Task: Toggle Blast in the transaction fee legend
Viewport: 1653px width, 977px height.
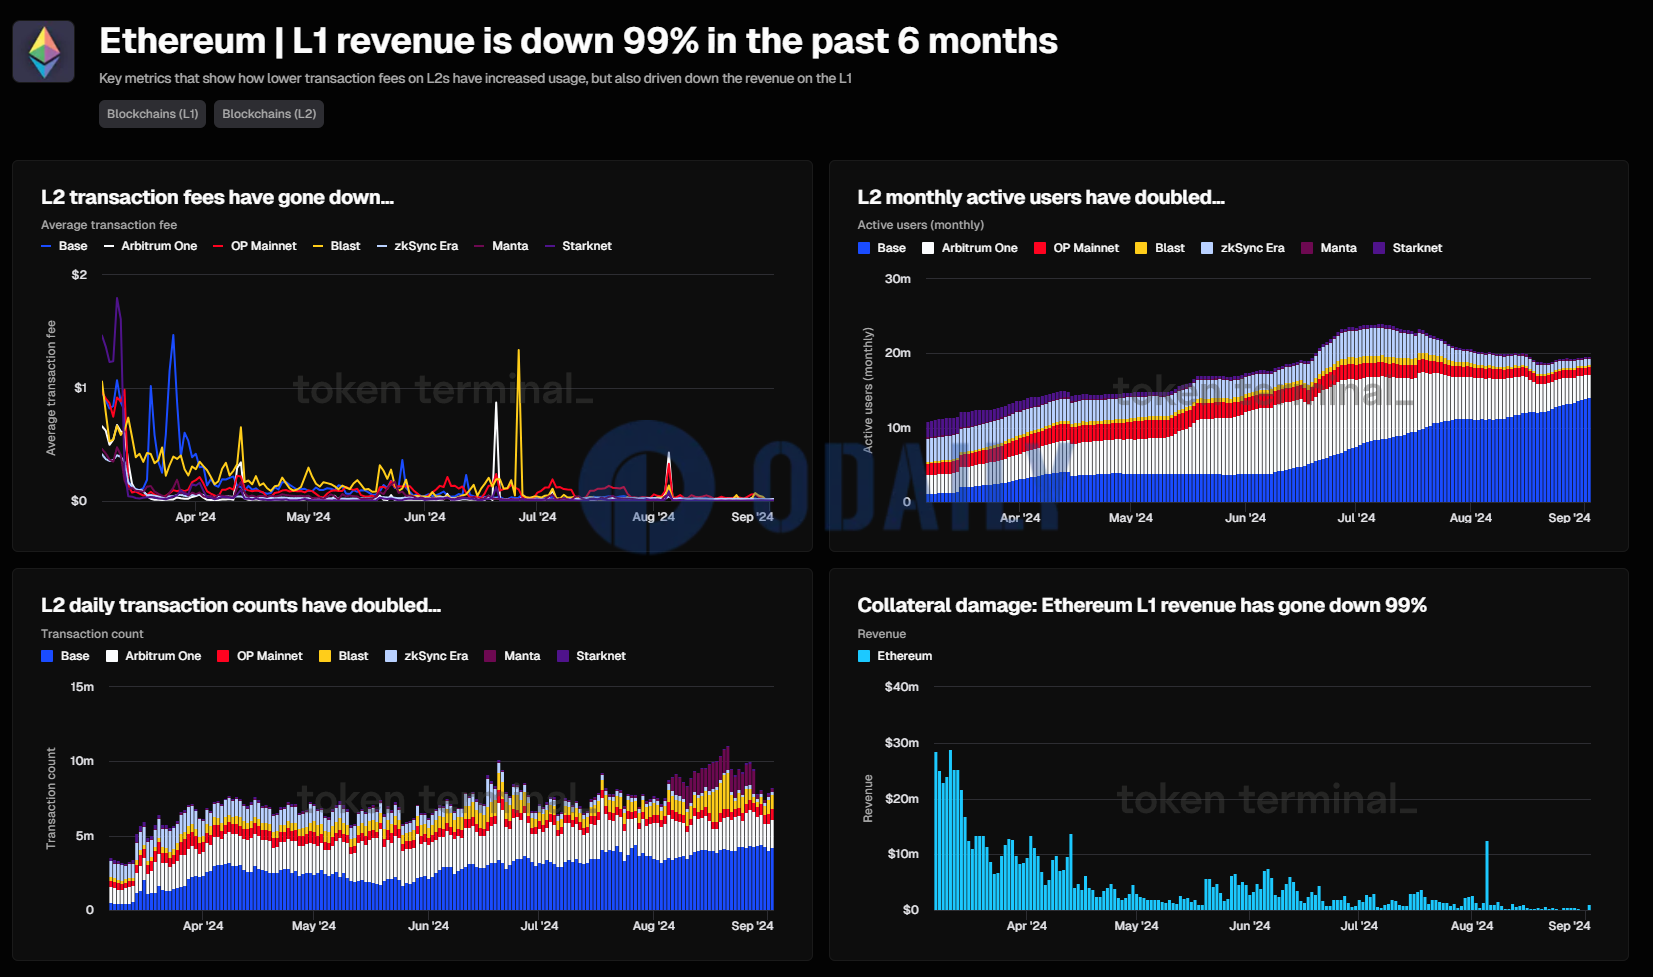Action: tap(337, 246)
